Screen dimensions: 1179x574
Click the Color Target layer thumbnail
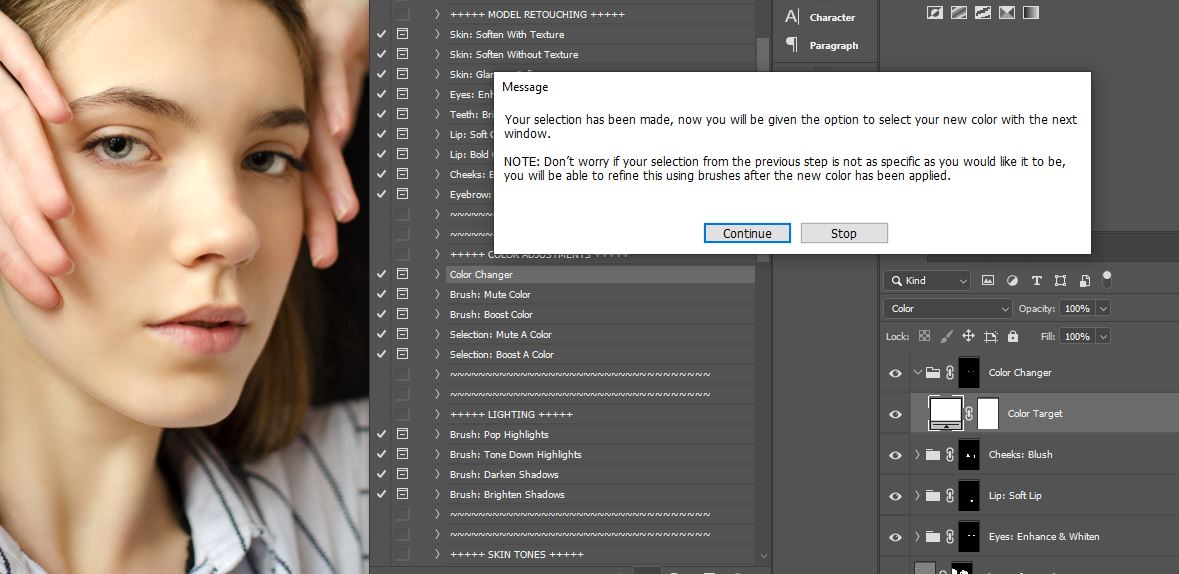[946, 413]
